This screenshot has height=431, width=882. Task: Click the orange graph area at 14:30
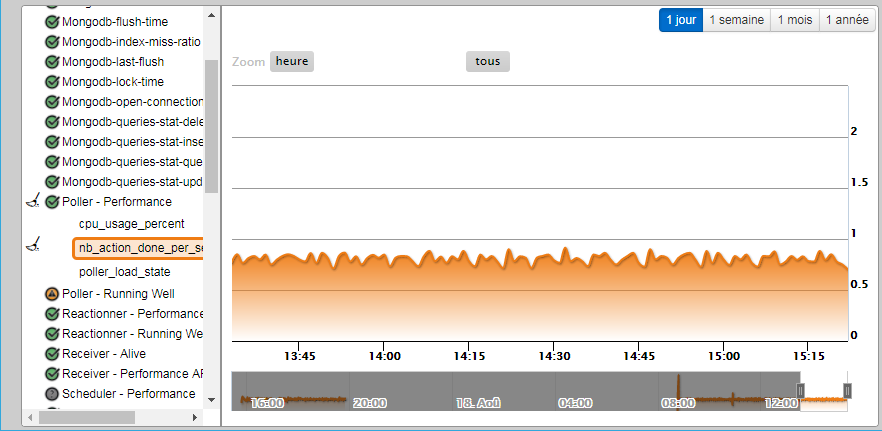click(x=554, y=298)
